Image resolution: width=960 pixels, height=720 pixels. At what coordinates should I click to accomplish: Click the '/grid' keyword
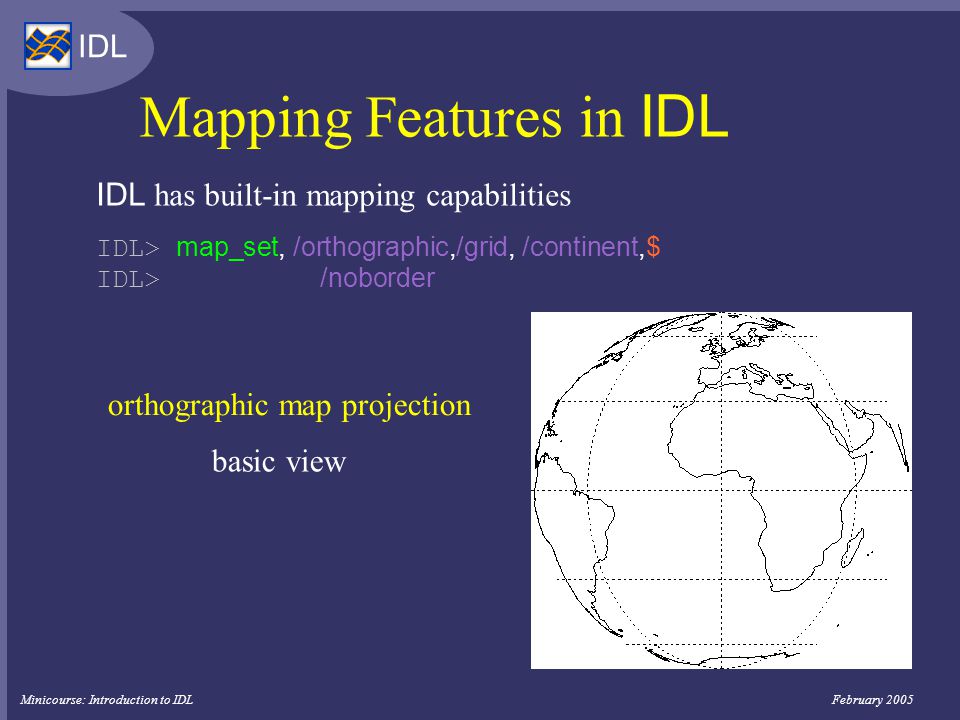(x=482, y=247)
